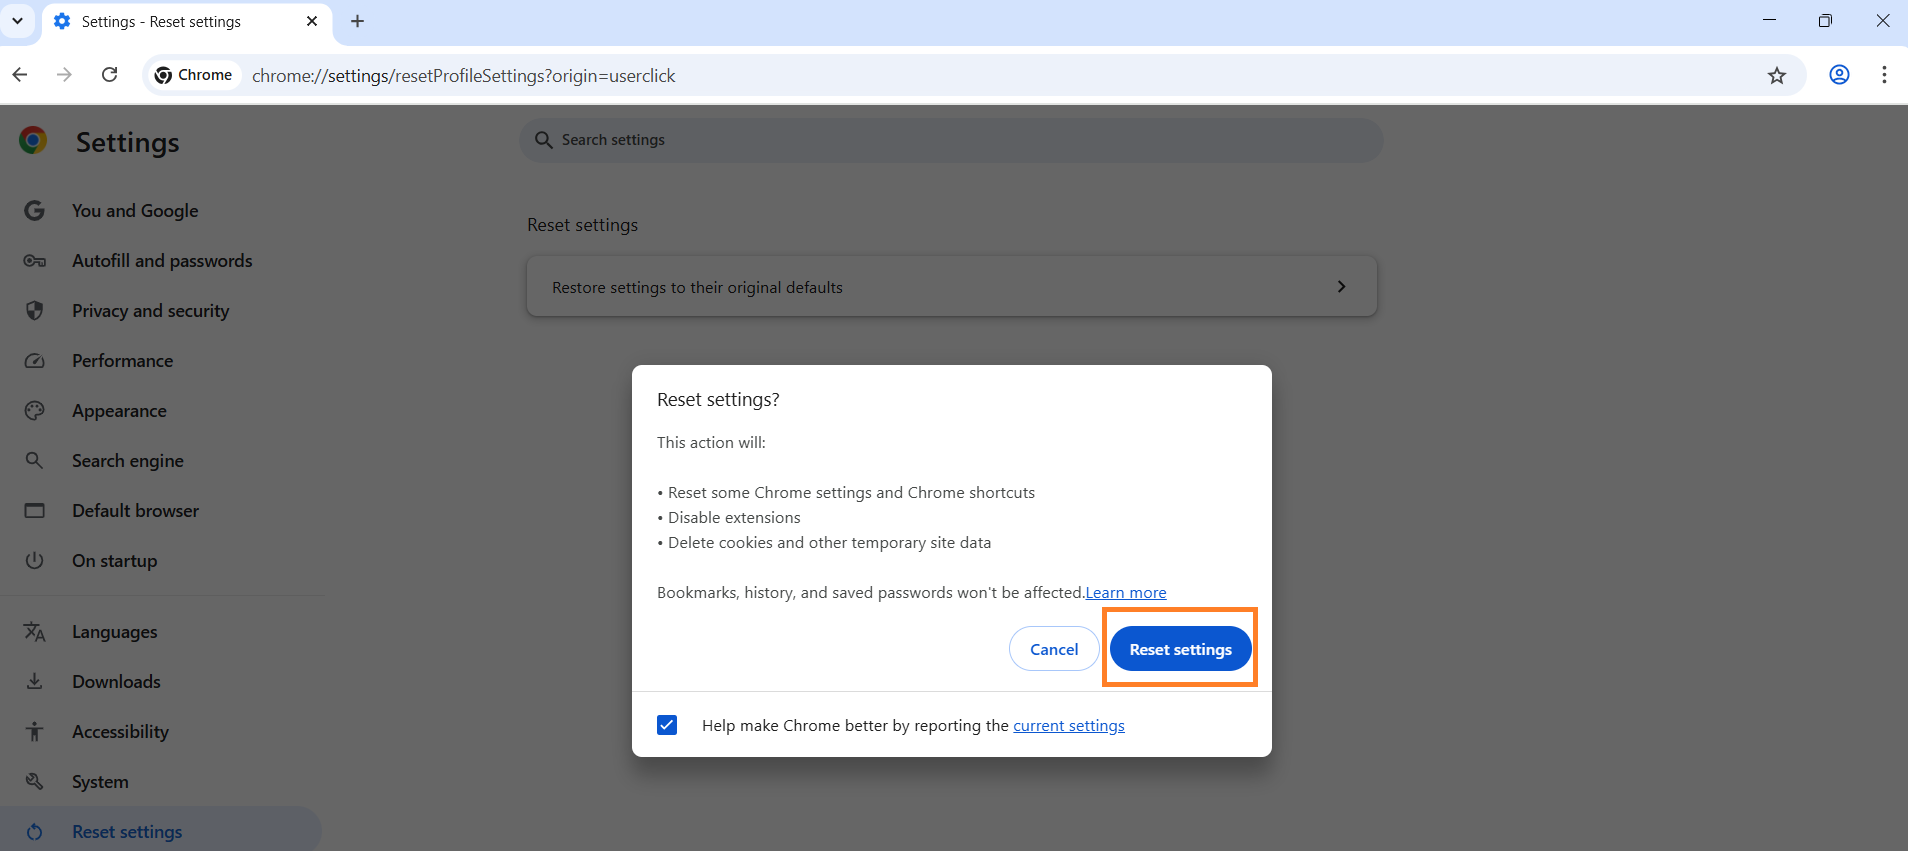Go to the Appearance settings section

coord(119,411)
